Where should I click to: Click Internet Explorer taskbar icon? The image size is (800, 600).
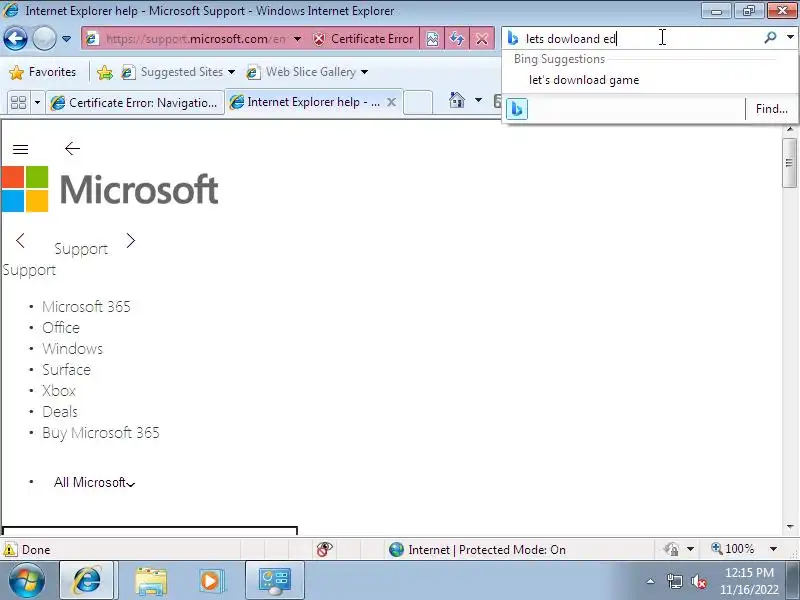point(87,580)
